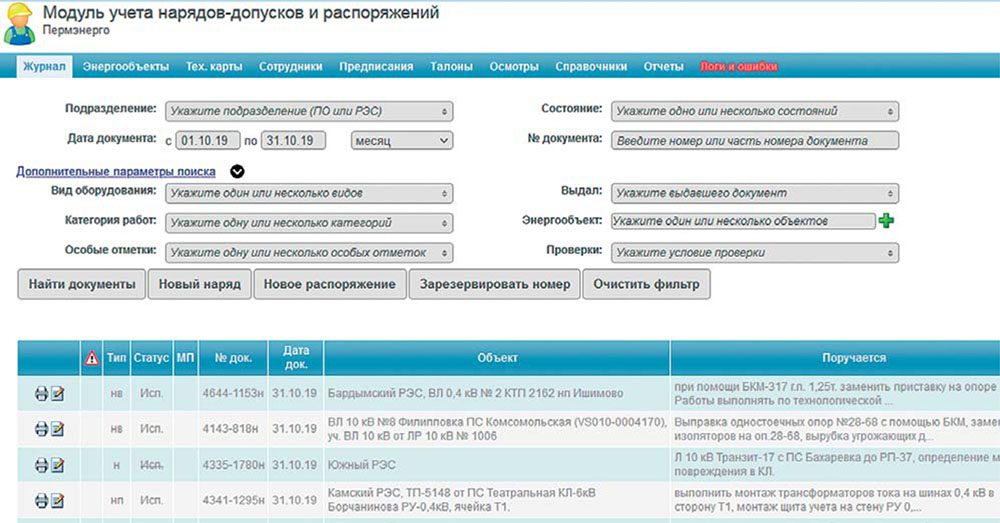Screen dimensions: 1000x523
Task: Collapse the additional search parameters chevron
Action: coord(237,171)
